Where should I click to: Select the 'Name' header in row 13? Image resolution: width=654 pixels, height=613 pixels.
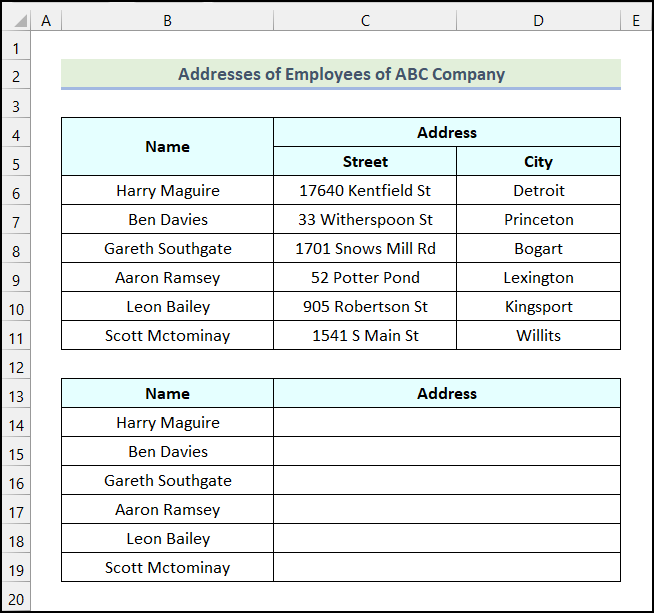click(x=167, y=393)
